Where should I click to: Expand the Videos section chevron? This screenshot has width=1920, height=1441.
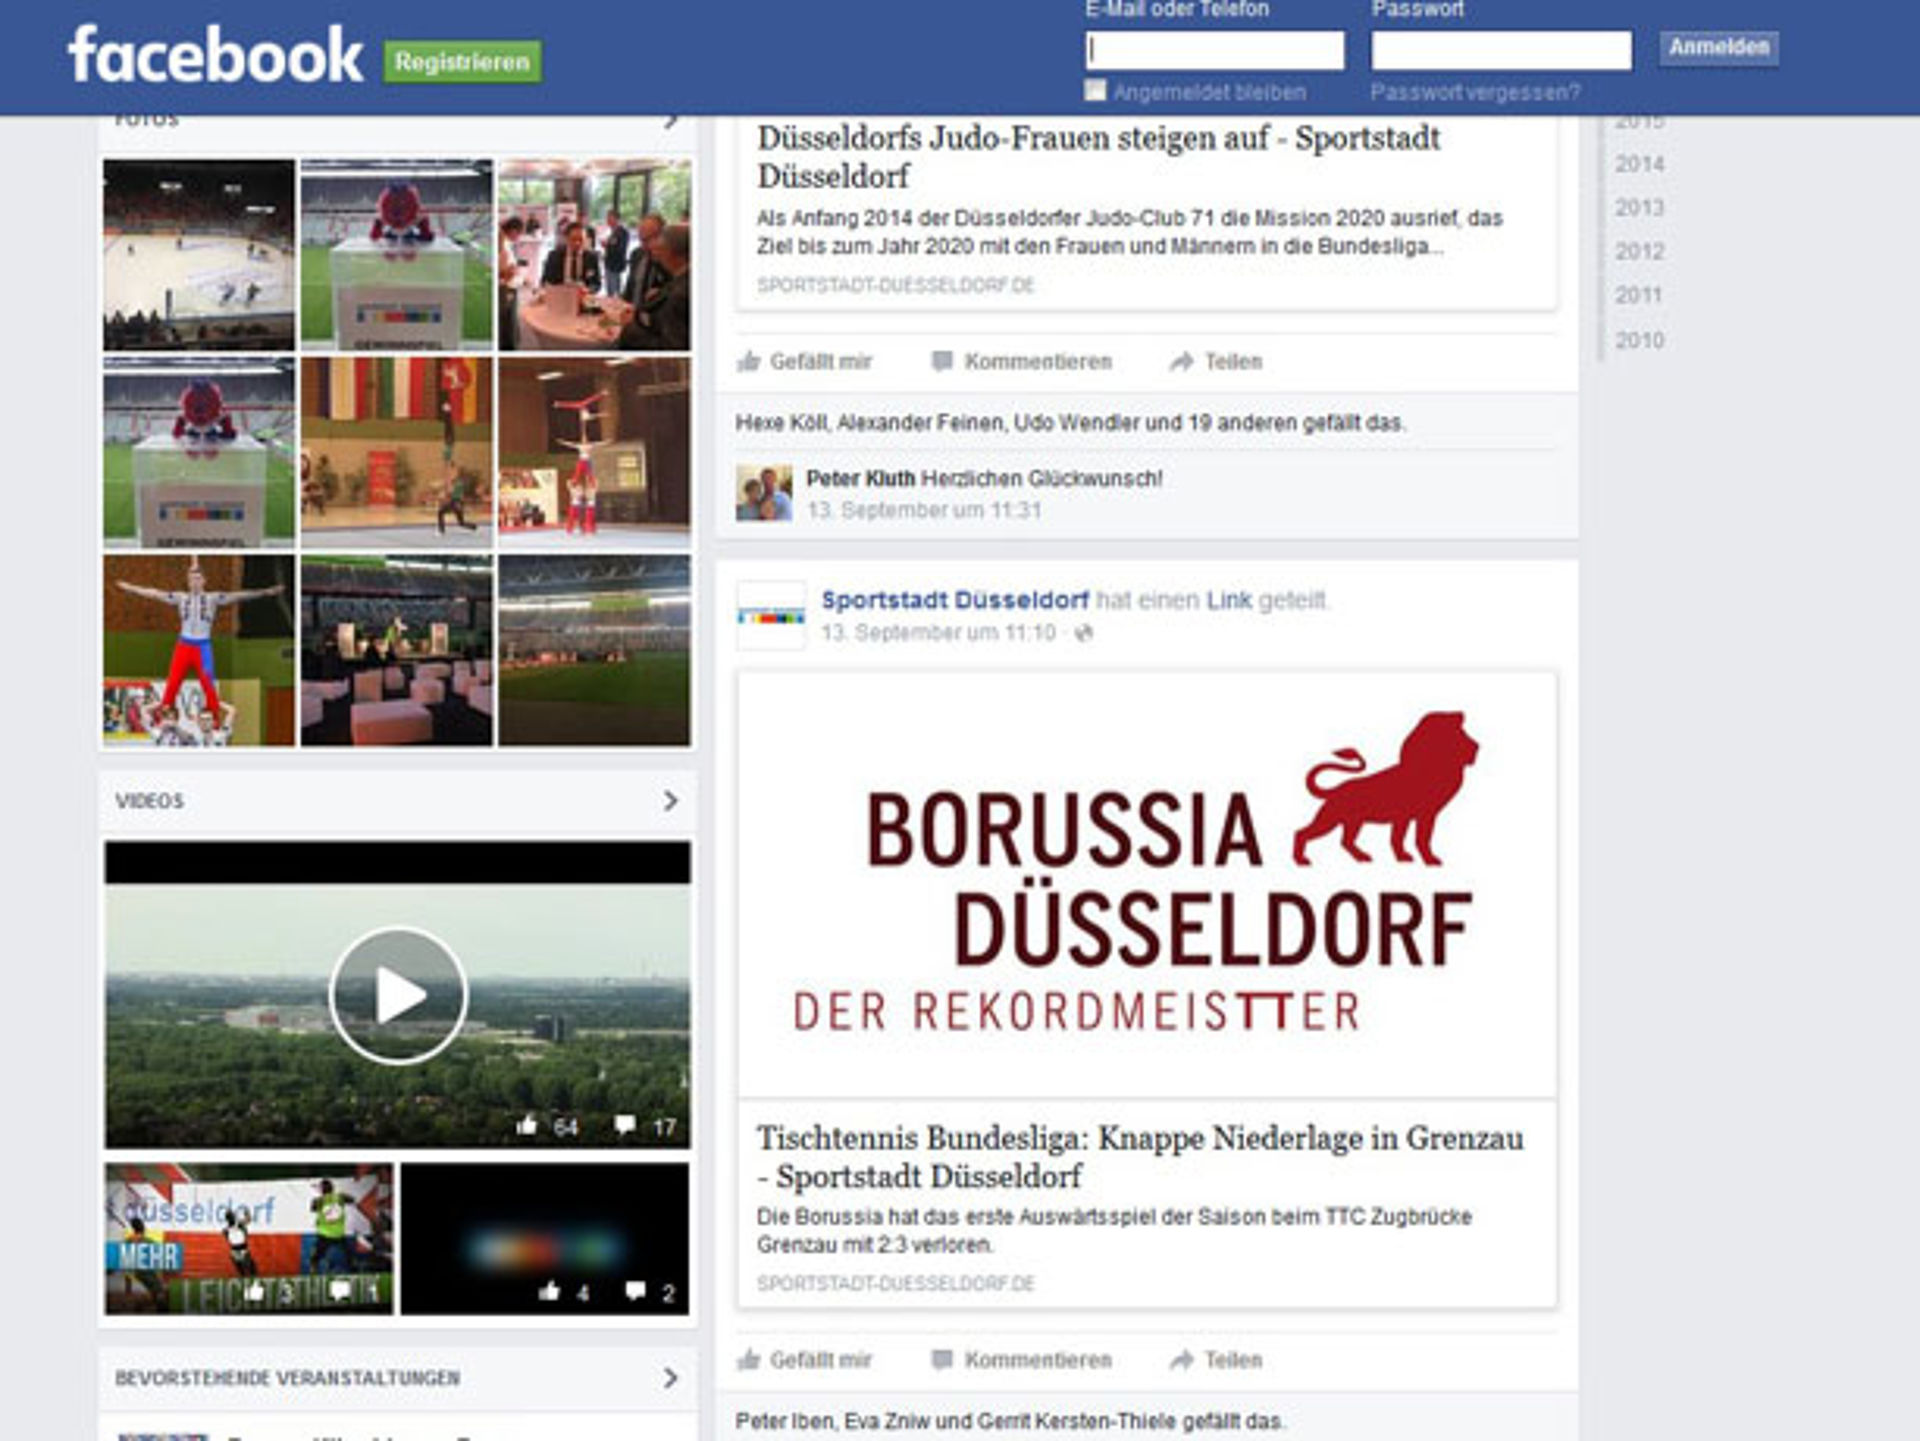(x=671, y=801)
